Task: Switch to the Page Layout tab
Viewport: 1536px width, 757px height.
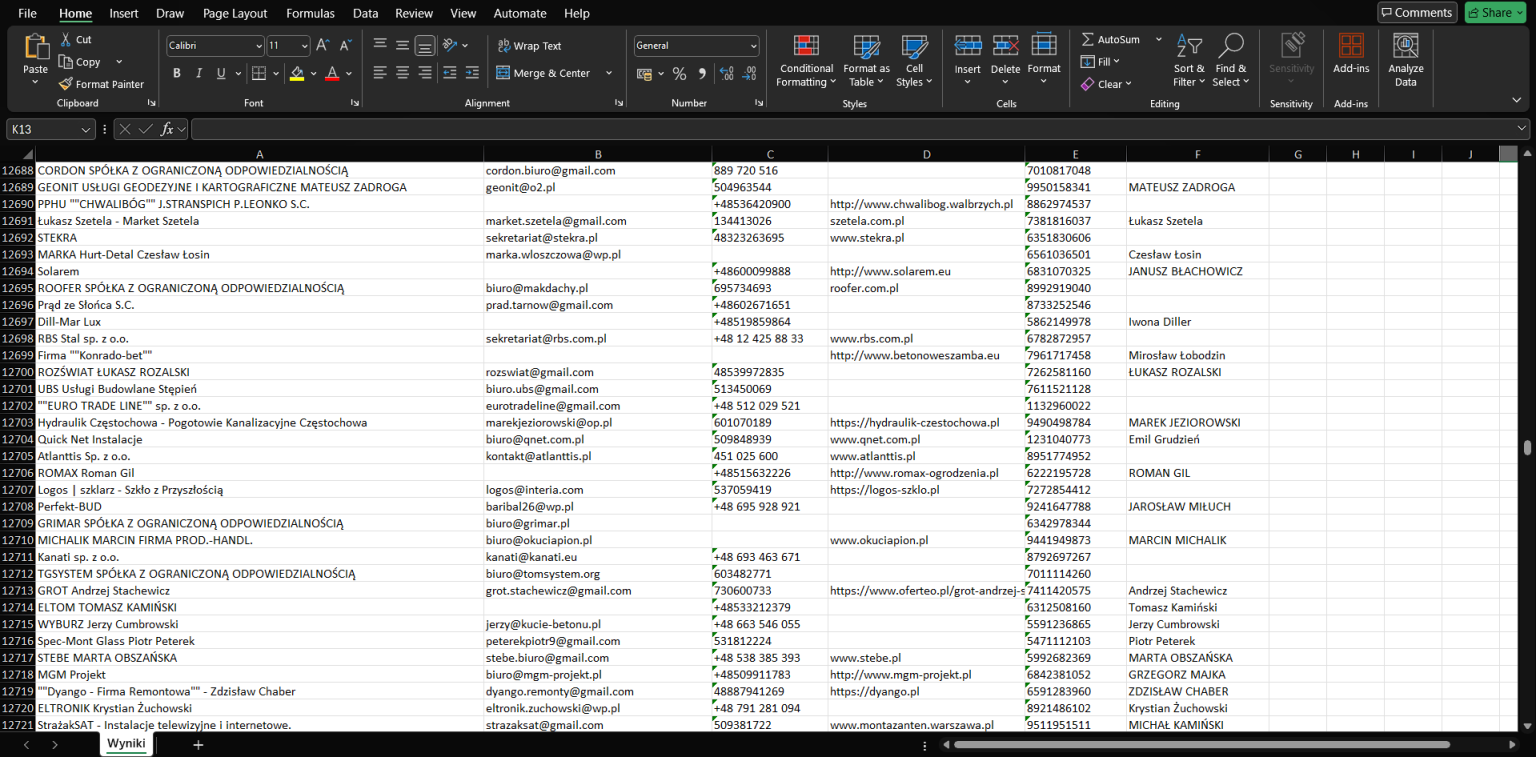Action: pos(235,13)
